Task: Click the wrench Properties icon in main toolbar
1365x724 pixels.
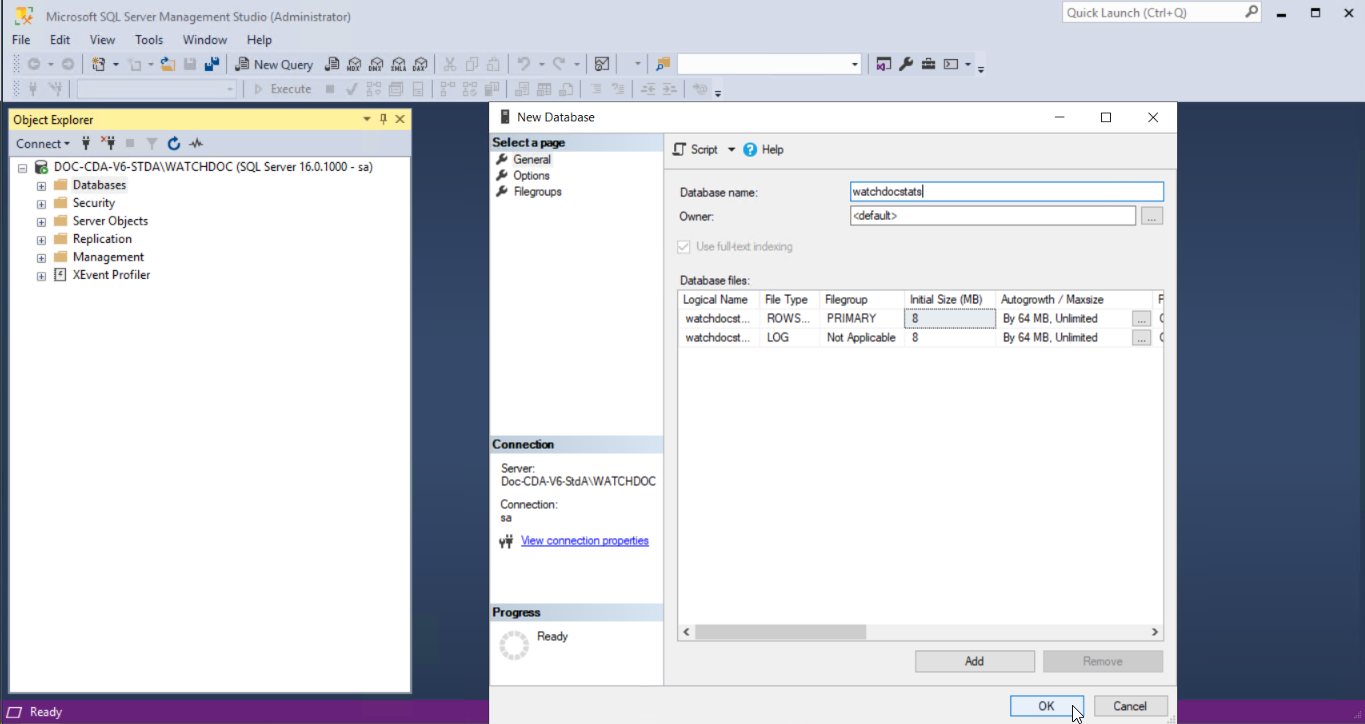Action: (x=906, y=64)
